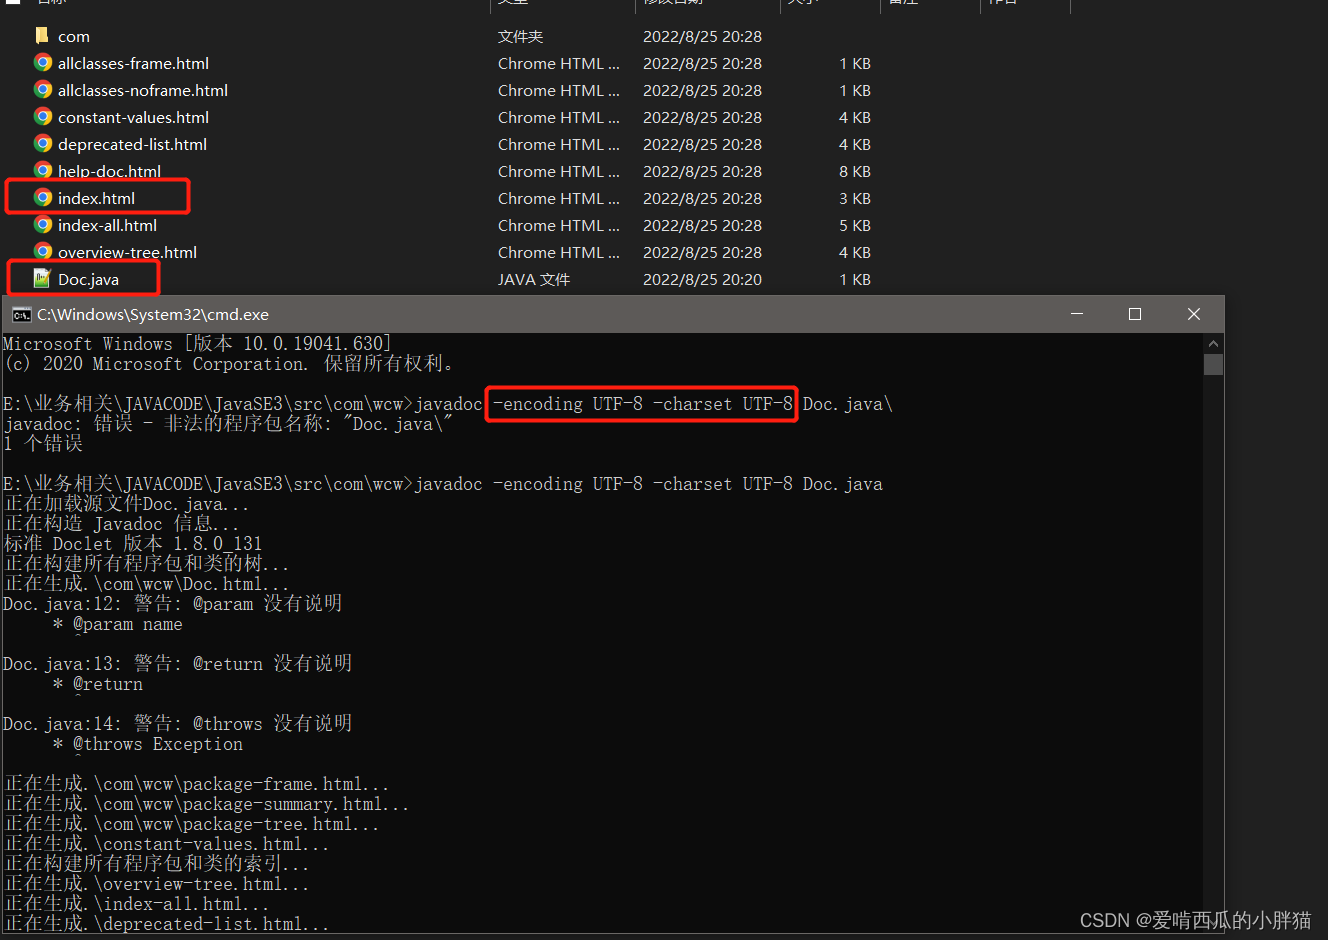Click the 3 KB size of index.html

(855, 198)
